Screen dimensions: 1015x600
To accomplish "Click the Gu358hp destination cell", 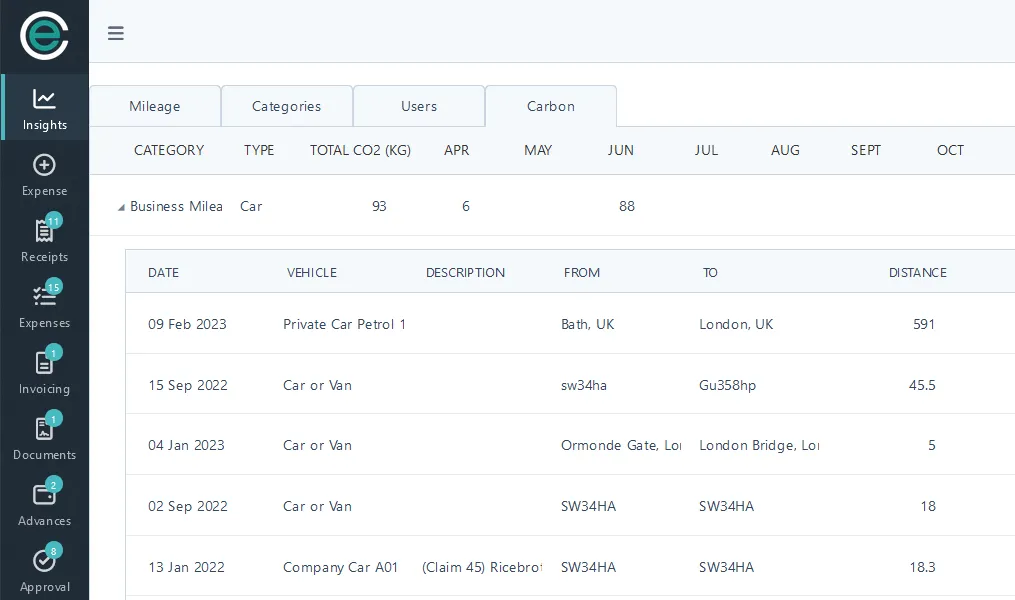I will tap(728, 385).
